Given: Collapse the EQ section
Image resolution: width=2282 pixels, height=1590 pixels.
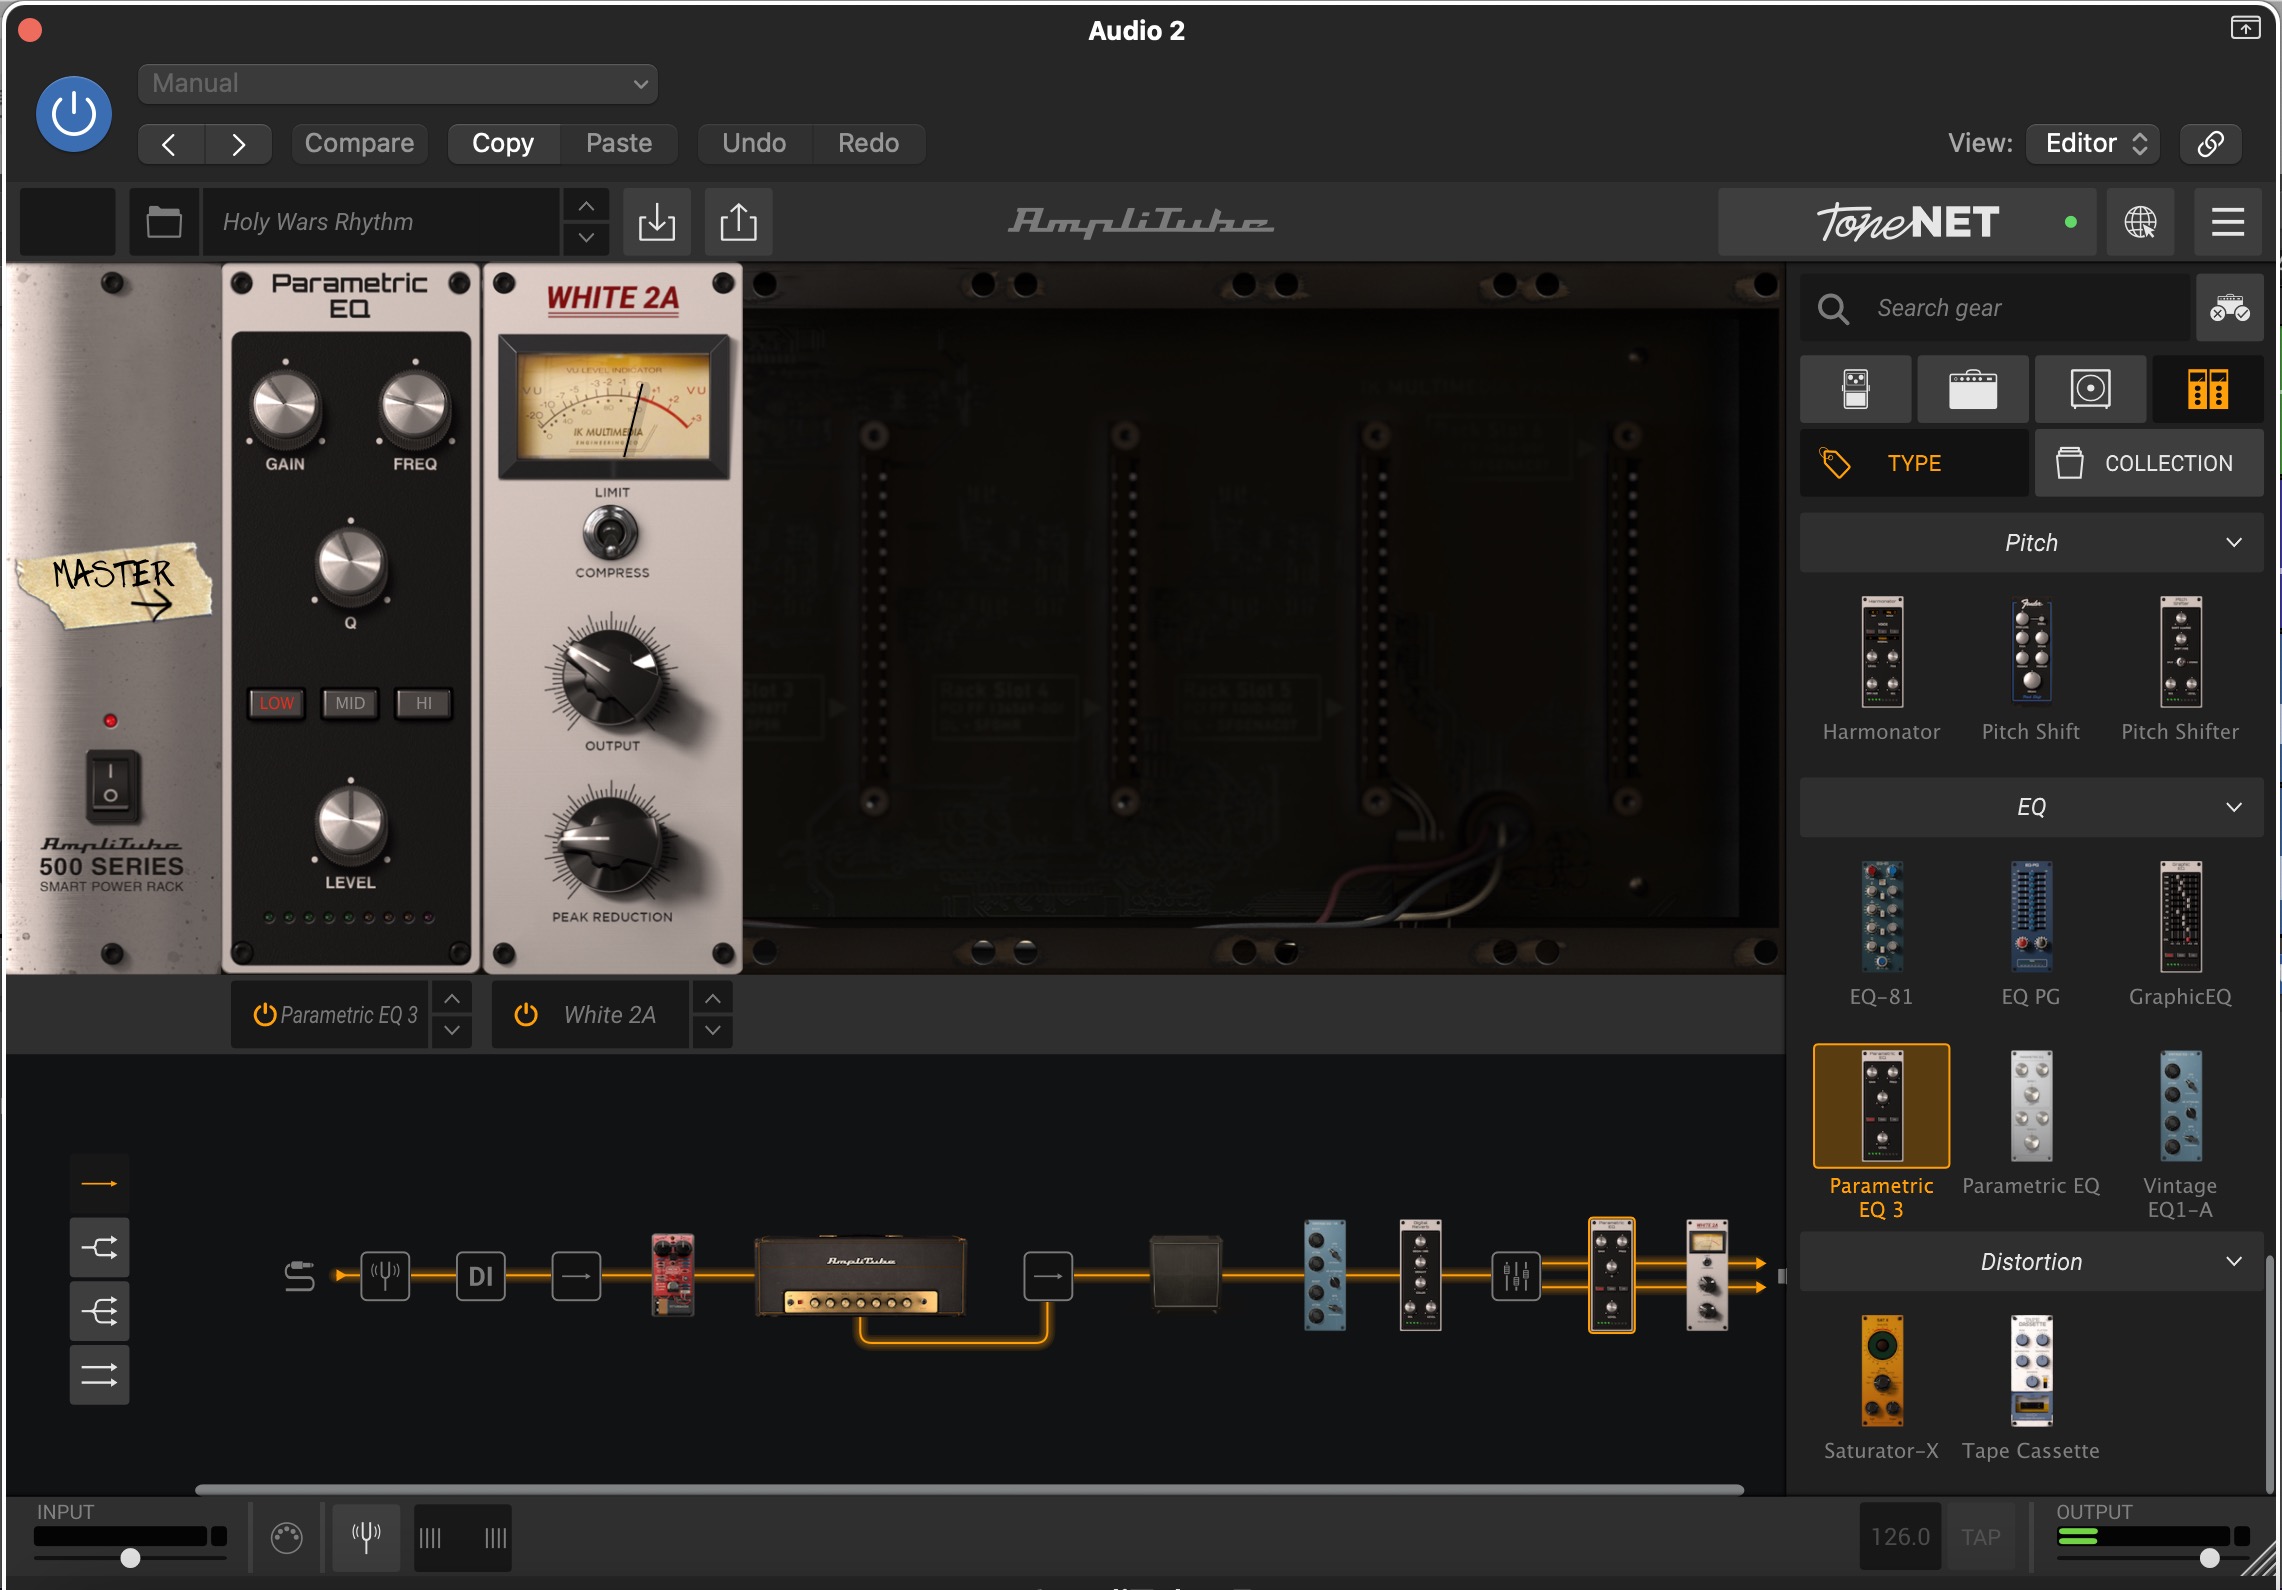Looking at the screenshot, I should (2031, 807).
